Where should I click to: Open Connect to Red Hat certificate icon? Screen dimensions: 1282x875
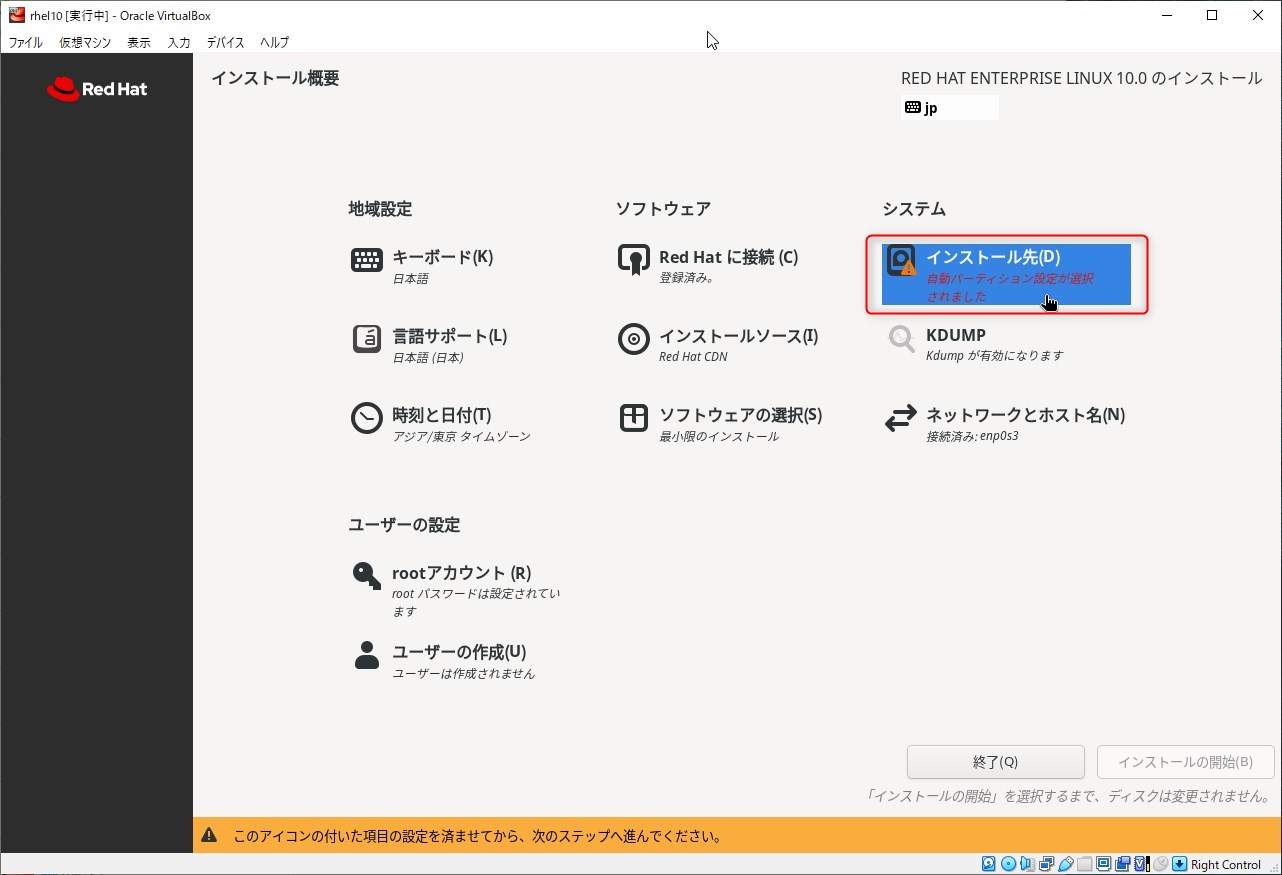pyautogui.click(x=634, y=260)
